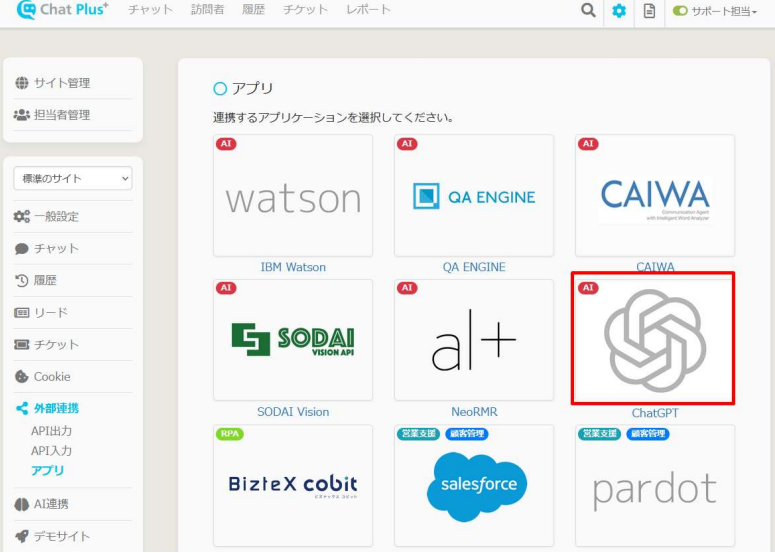Toggle the support agent status switch
Screen dimensions: 775x553
pyautogui.click(x=680, y=11)
